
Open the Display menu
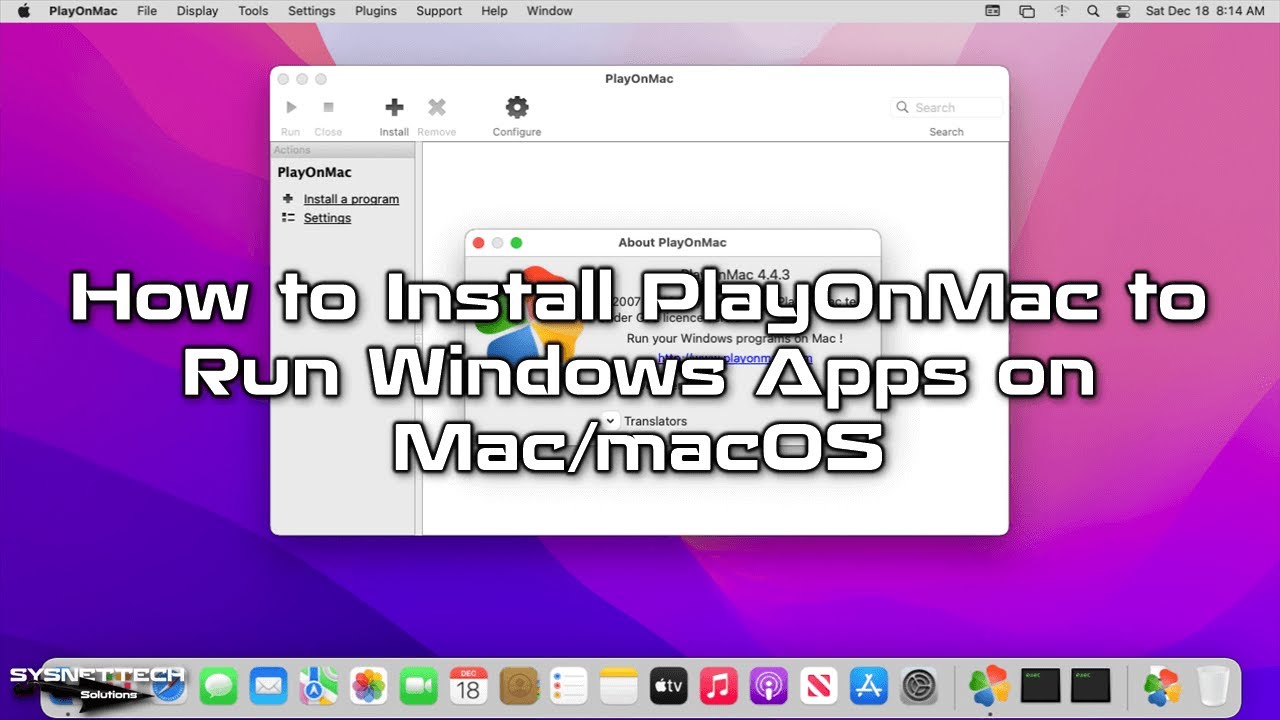(197, 11)
